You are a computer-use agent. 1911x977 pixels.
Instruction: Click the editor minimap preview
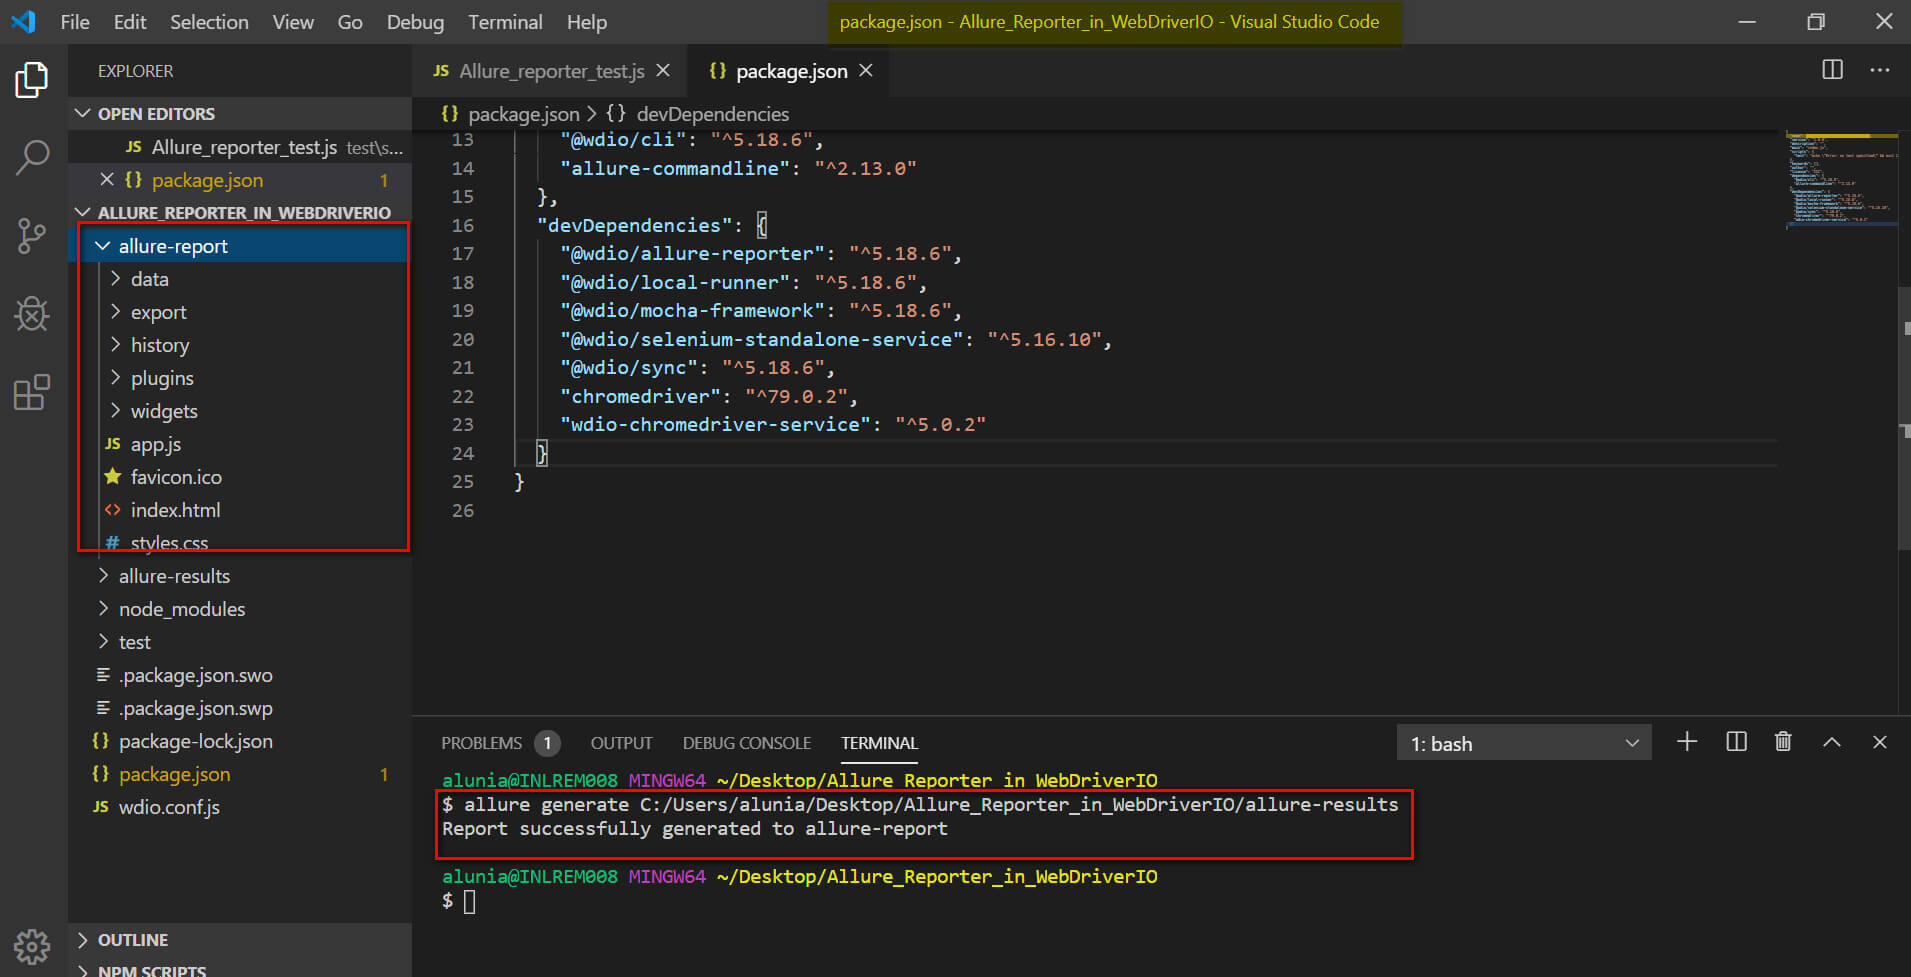pyautogui.click(x=1841, y=180)
